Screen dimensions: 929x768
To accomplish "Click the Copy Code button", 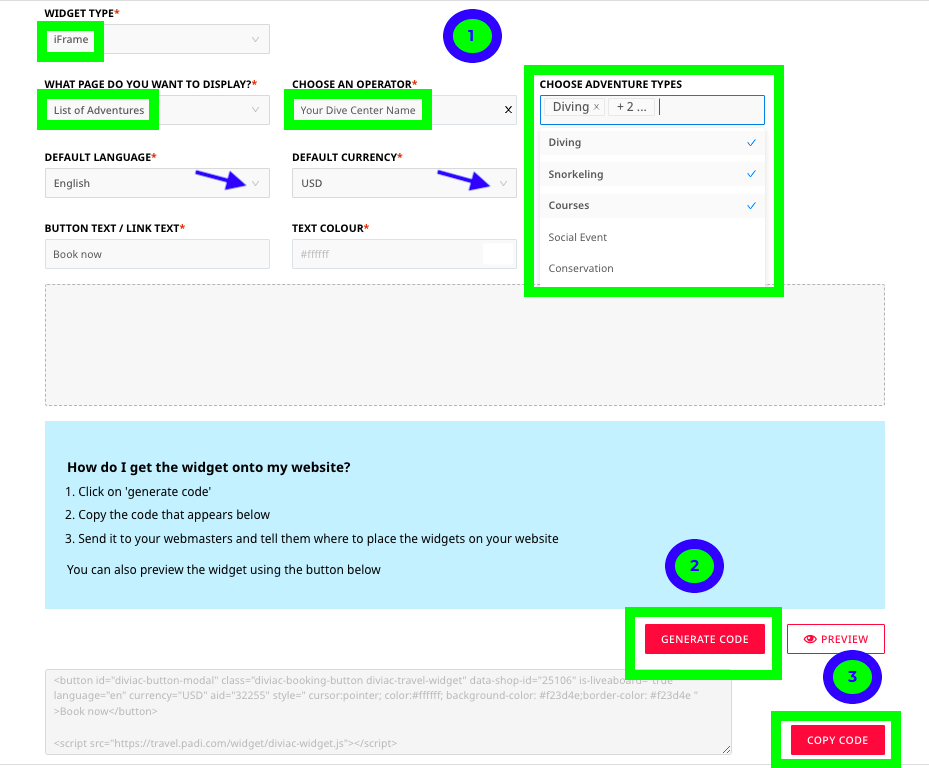I will point(837,740).
